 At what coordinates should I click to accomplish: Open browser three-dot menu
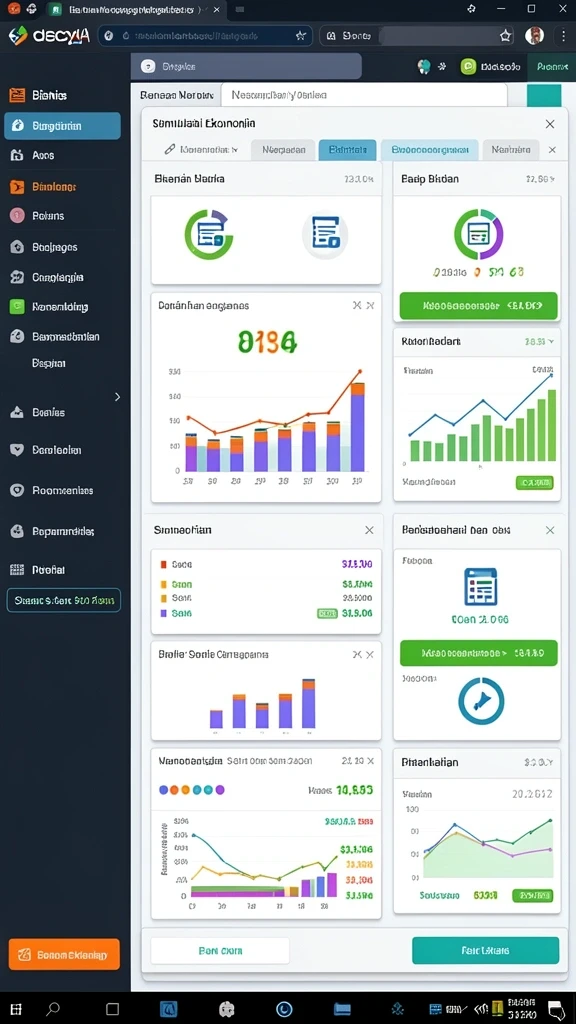[x=563, y=35]
